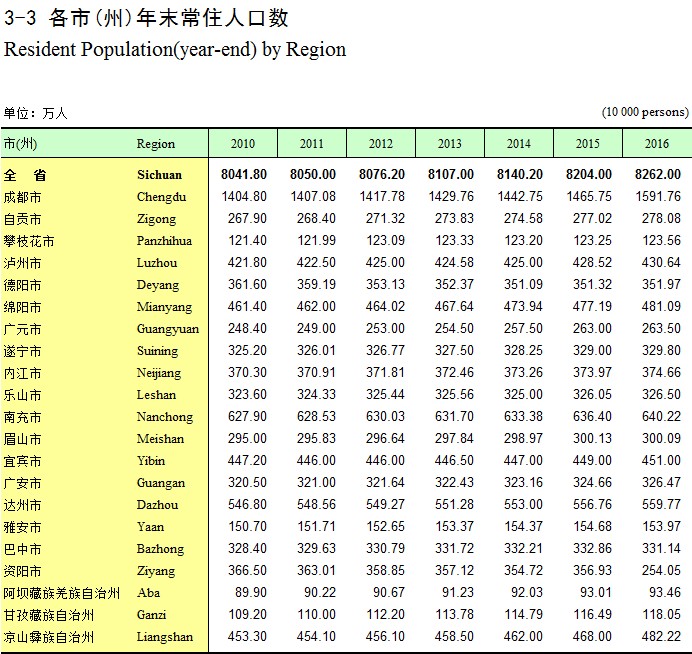Click Neijiang 2016 value 374.66
This screenshot has width=692, height=654.
click(662, 373)
